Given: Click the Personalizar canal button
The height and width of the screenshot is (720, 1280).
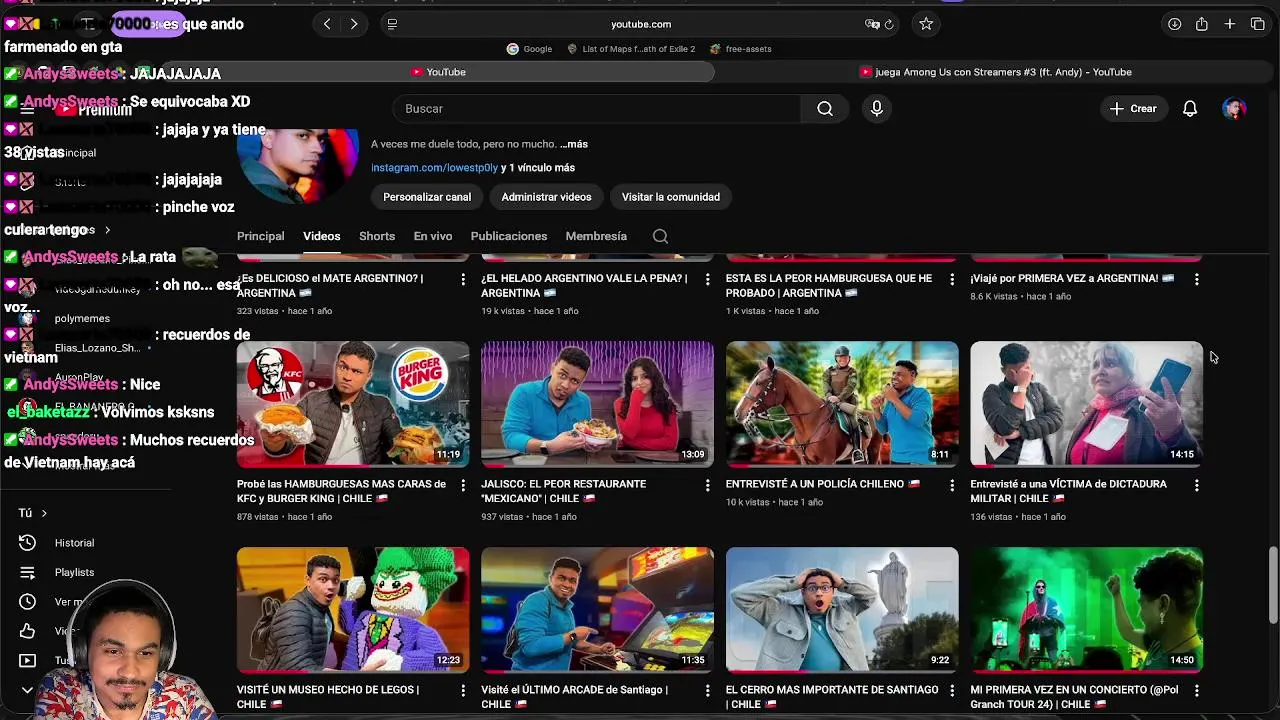Looking at the screenshot, I should pyautogui.click(x=427, y=197).
